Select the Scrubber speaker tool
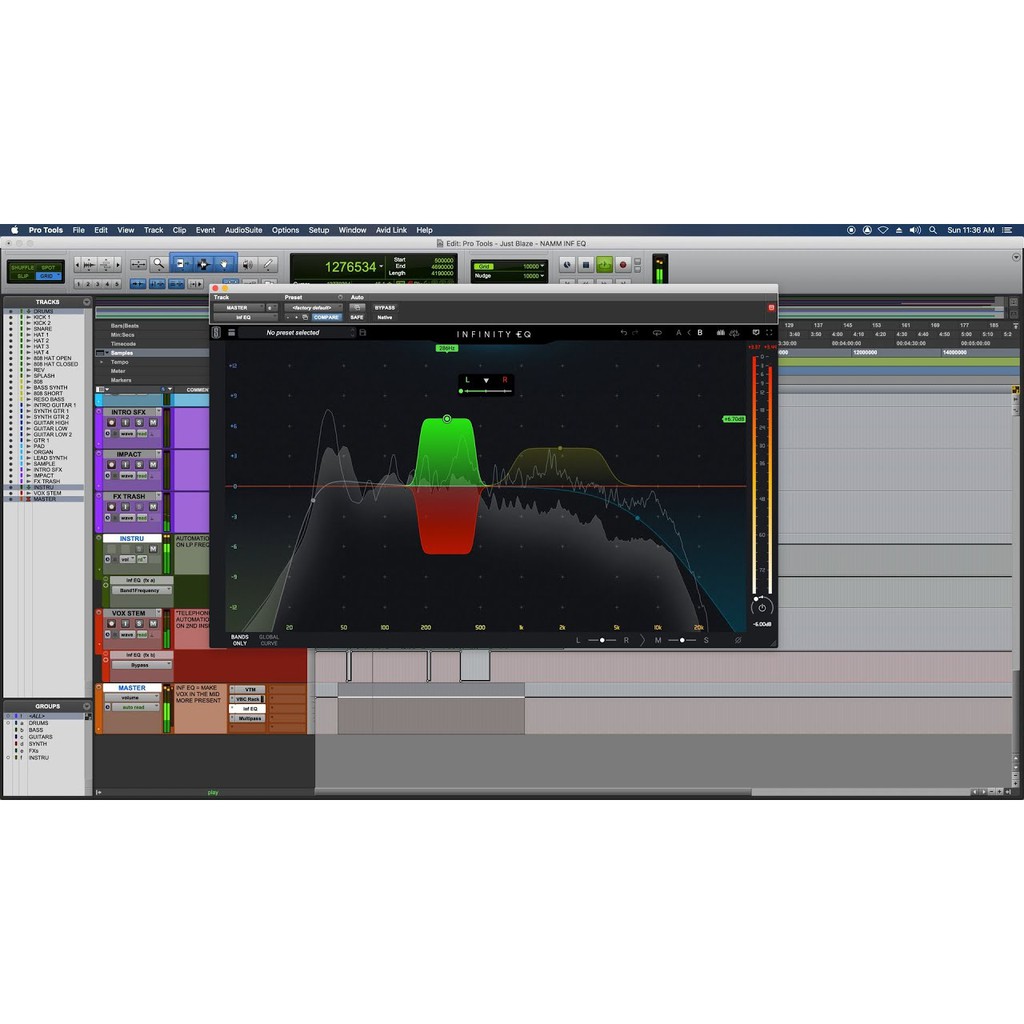 pyautogui.click(x=248, y=264)
